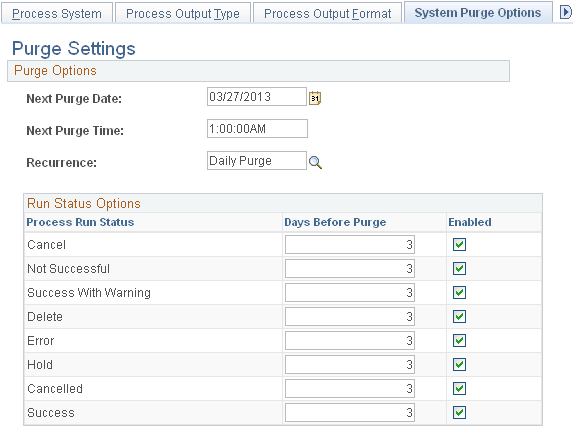Click the Recurrence input field
Viewport: 573px width, 430px height.
(257, 161)
